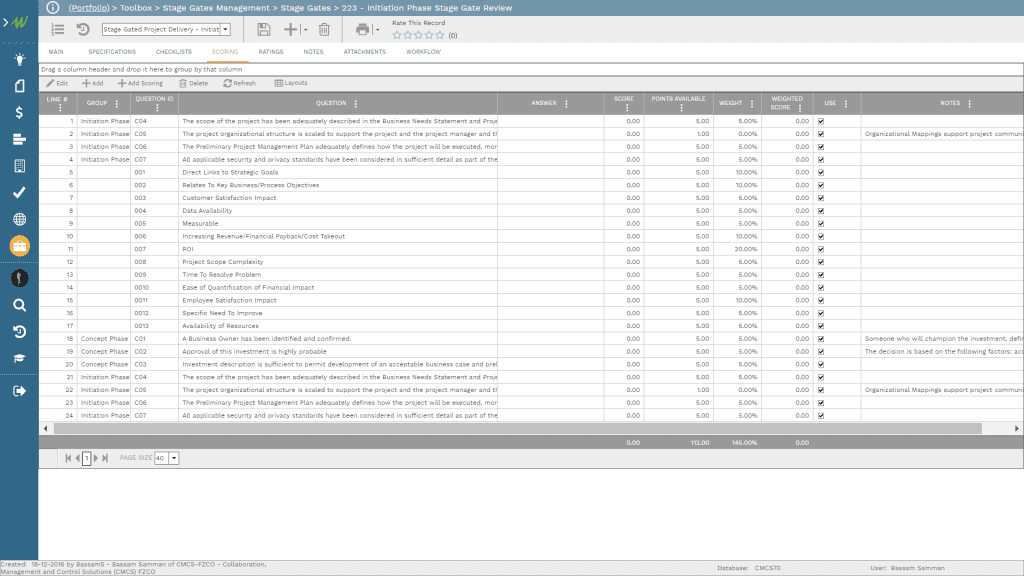Open the history clock icon in top toolbar
Viewport: 1024px width, 576px height.
point(83,30)
